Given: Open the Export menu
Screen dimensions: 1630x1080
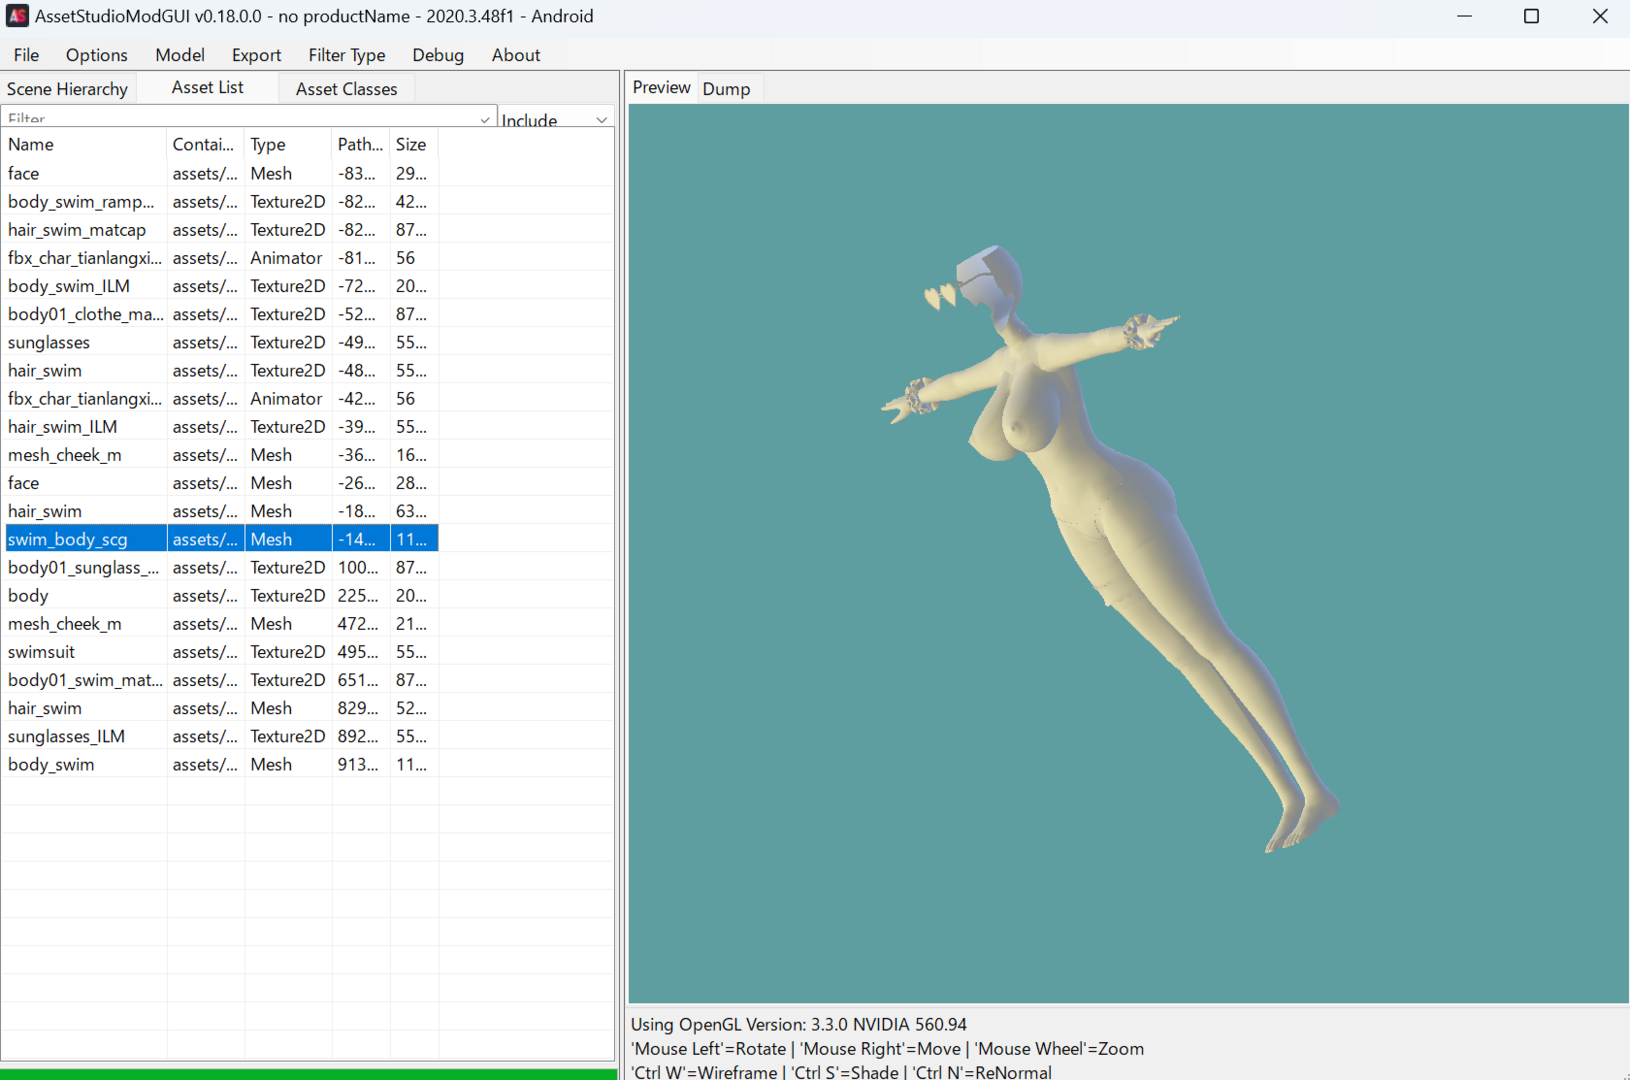Looking at the screenshot, I should pos(257,55).
